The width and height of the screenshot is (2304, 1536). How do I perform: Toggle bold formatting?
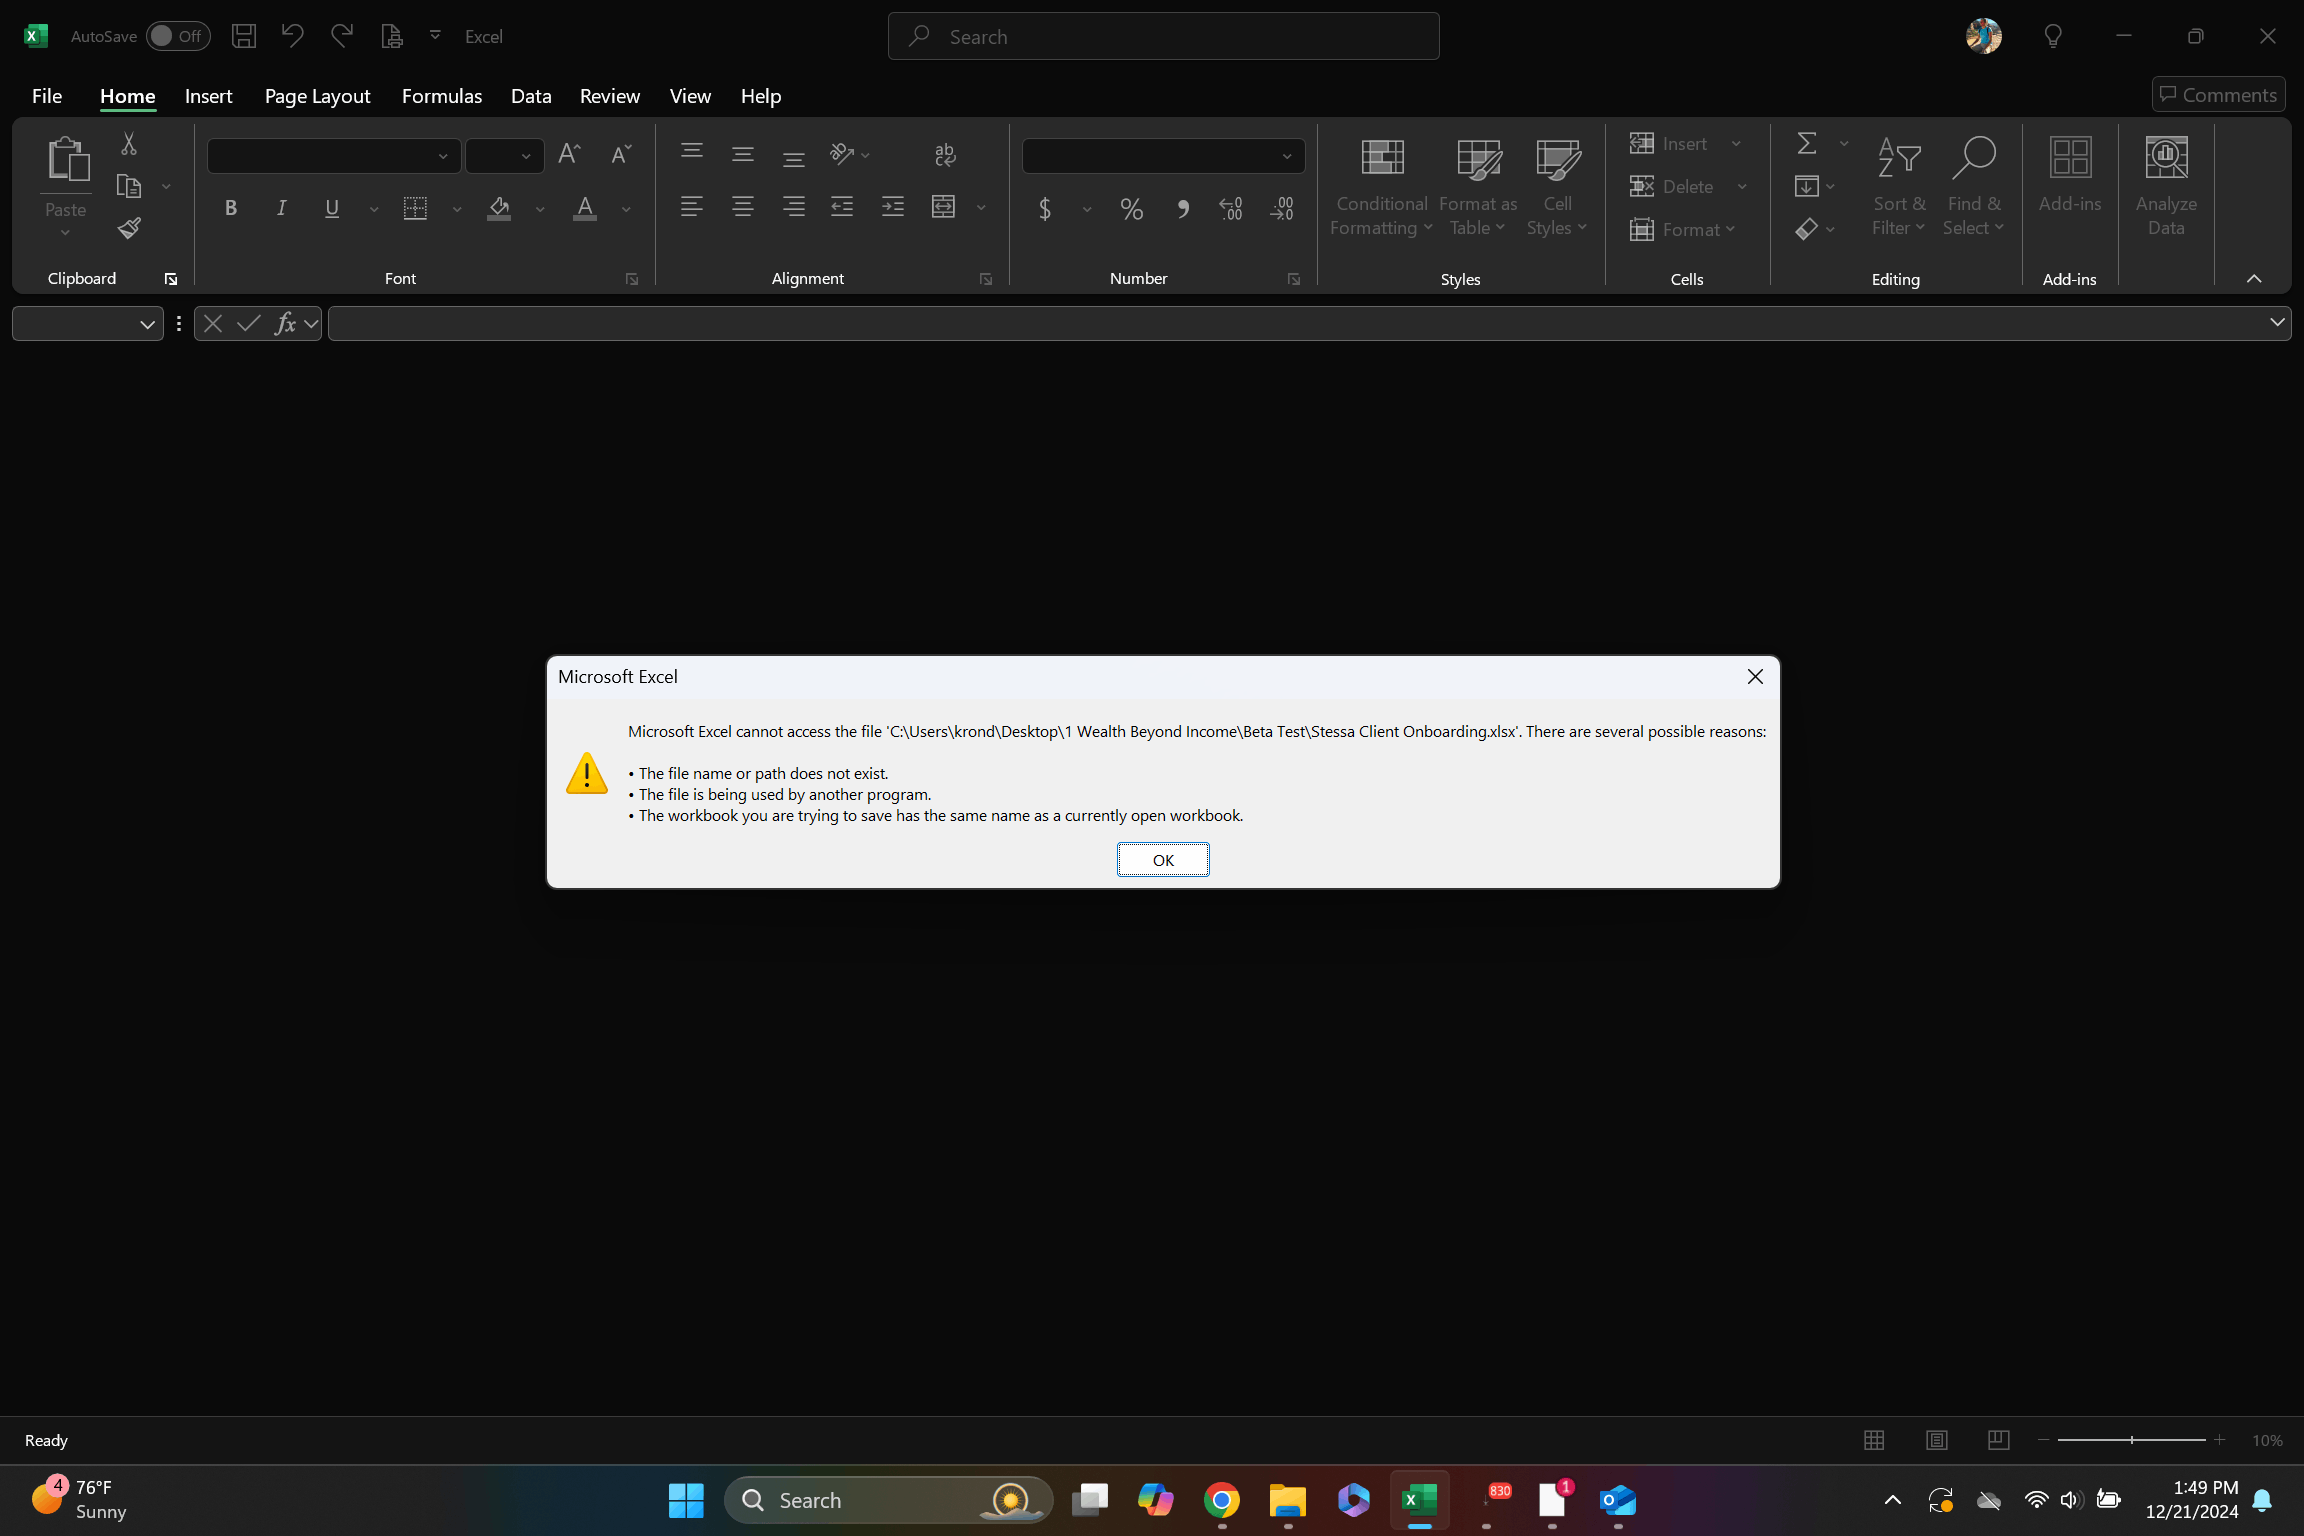pyautogui.click(x=230, y=208)
